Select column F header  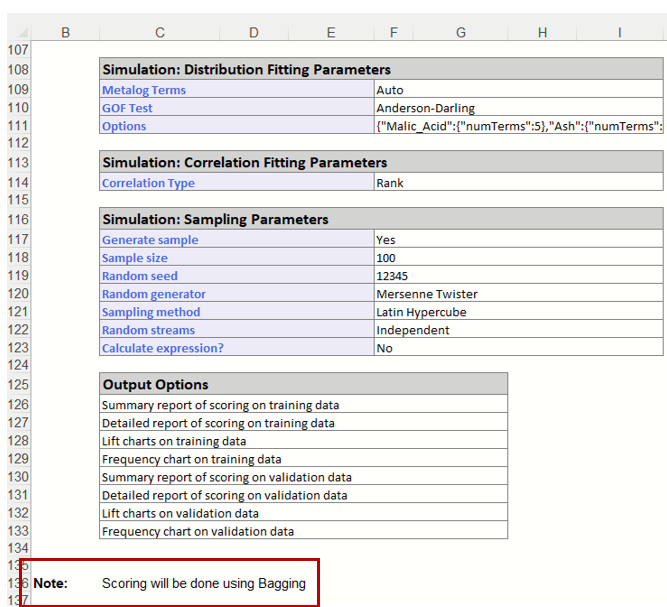[x=393, y=32]
